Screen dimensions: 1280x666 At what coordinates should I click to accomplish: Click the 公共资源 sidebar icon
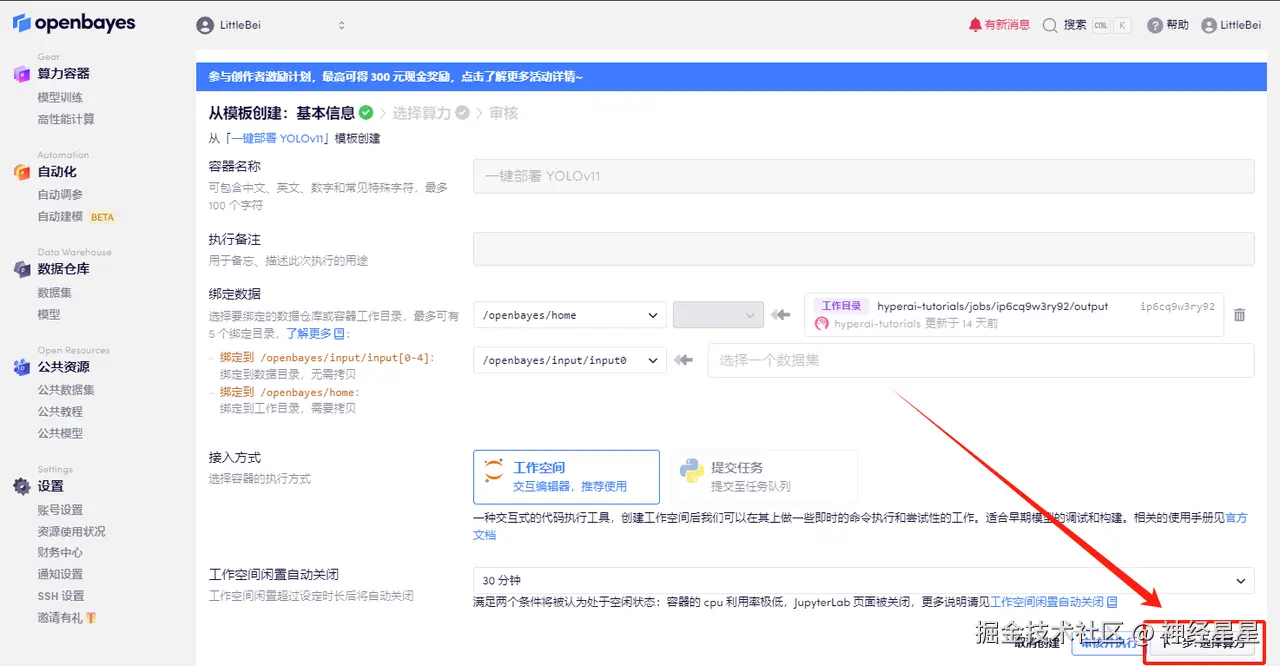[22, 367]
